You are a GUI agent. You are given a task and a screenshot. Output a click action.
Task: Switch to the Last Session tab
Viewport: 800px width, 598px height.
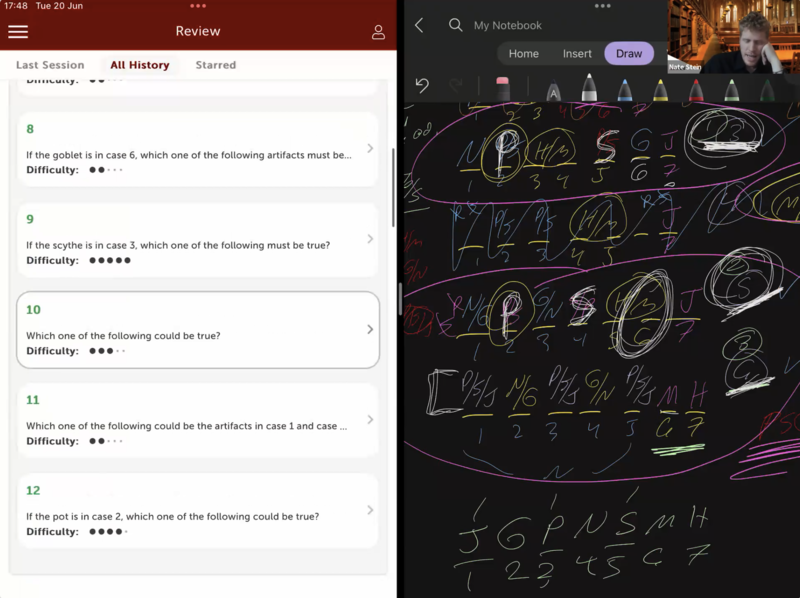(x=50, y=65)
